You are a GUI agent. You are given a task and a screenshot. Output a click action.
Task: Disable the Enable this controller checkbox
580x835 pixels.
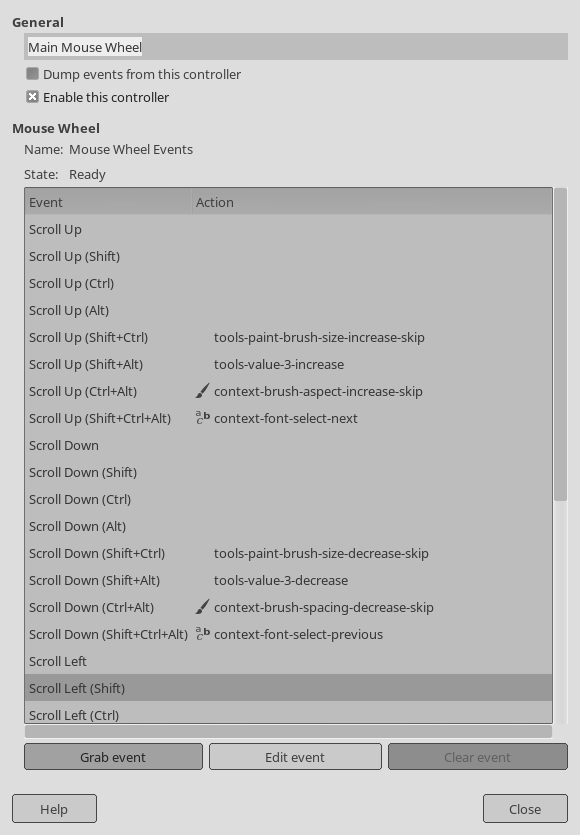pyautogui.click(x=32, y=97)
